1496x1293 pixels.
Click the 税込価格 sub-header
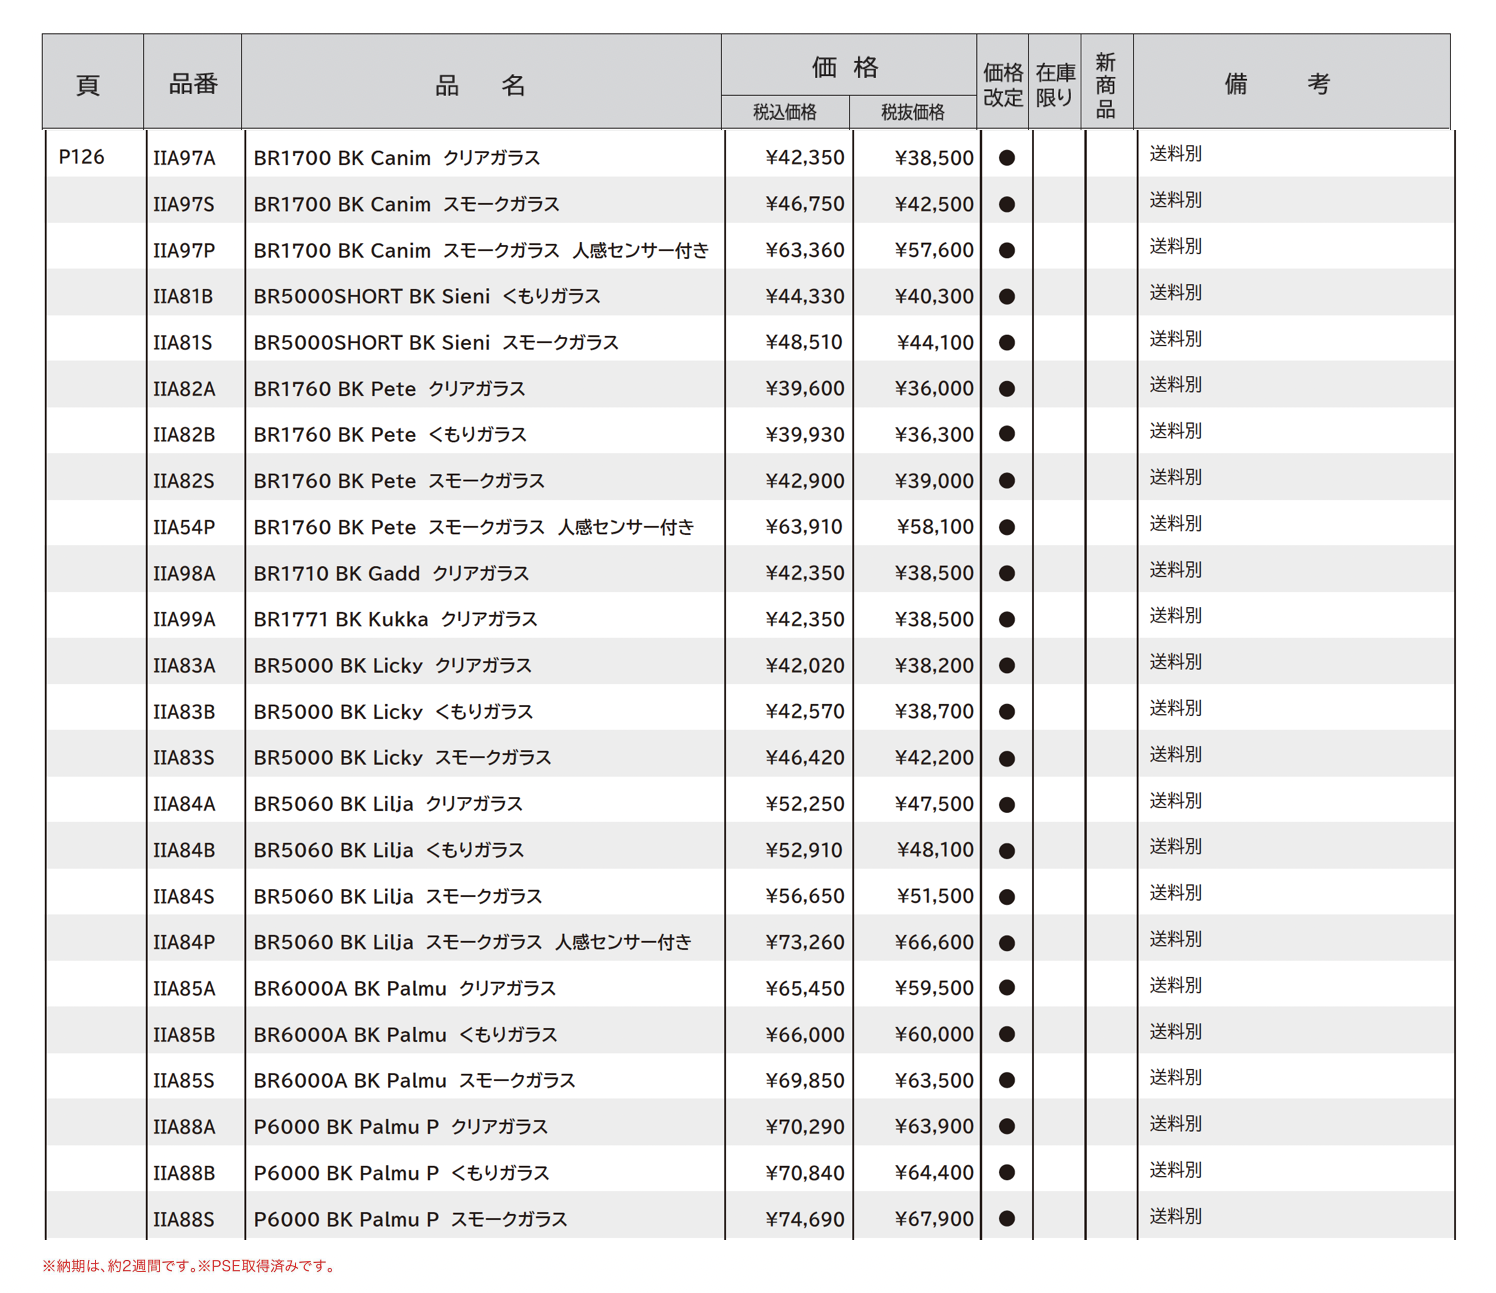[x=785, y=112]
